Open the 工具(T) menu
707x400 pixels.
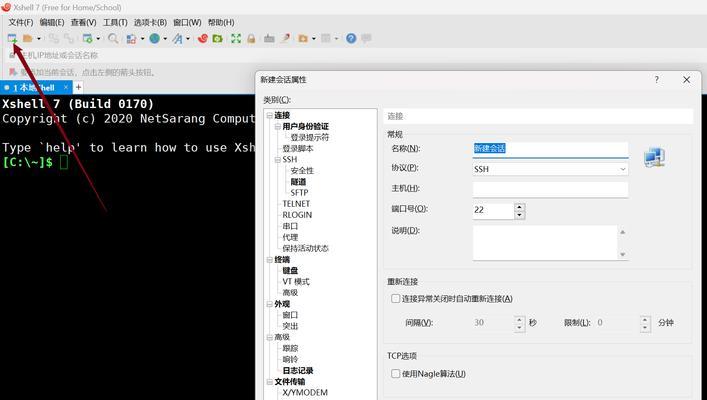115,22
